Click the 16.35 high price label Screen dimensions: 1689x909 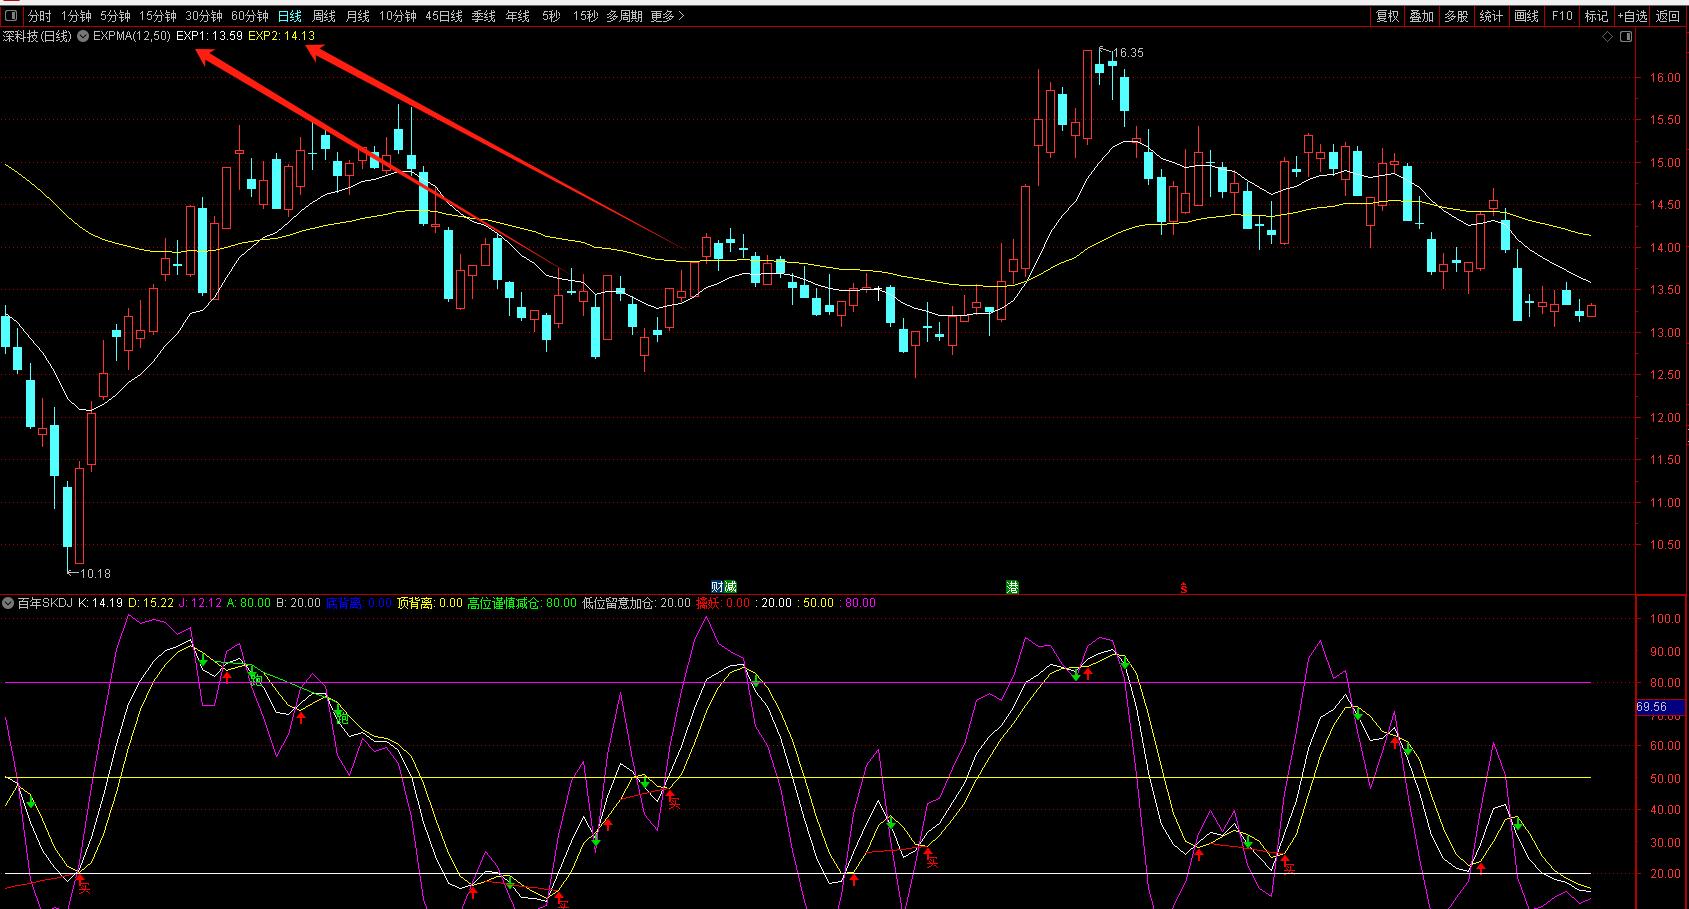(1128, 53)
